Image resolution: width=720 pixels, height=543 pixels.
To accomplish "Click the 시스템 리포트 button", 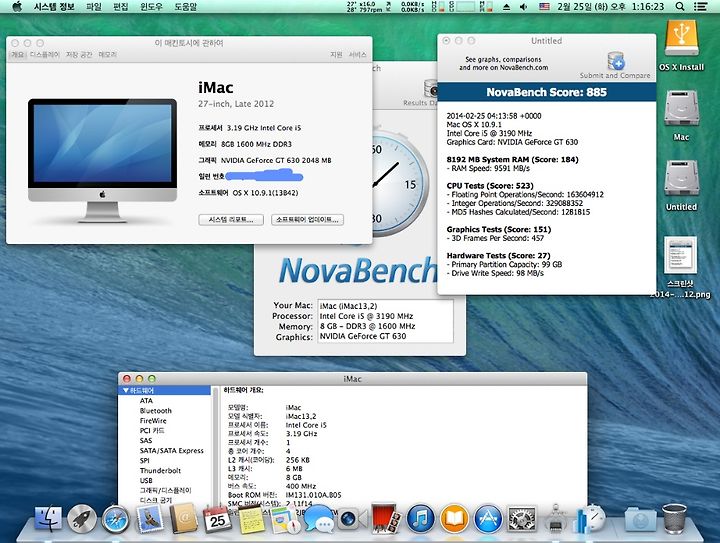I will pos(231,220).
